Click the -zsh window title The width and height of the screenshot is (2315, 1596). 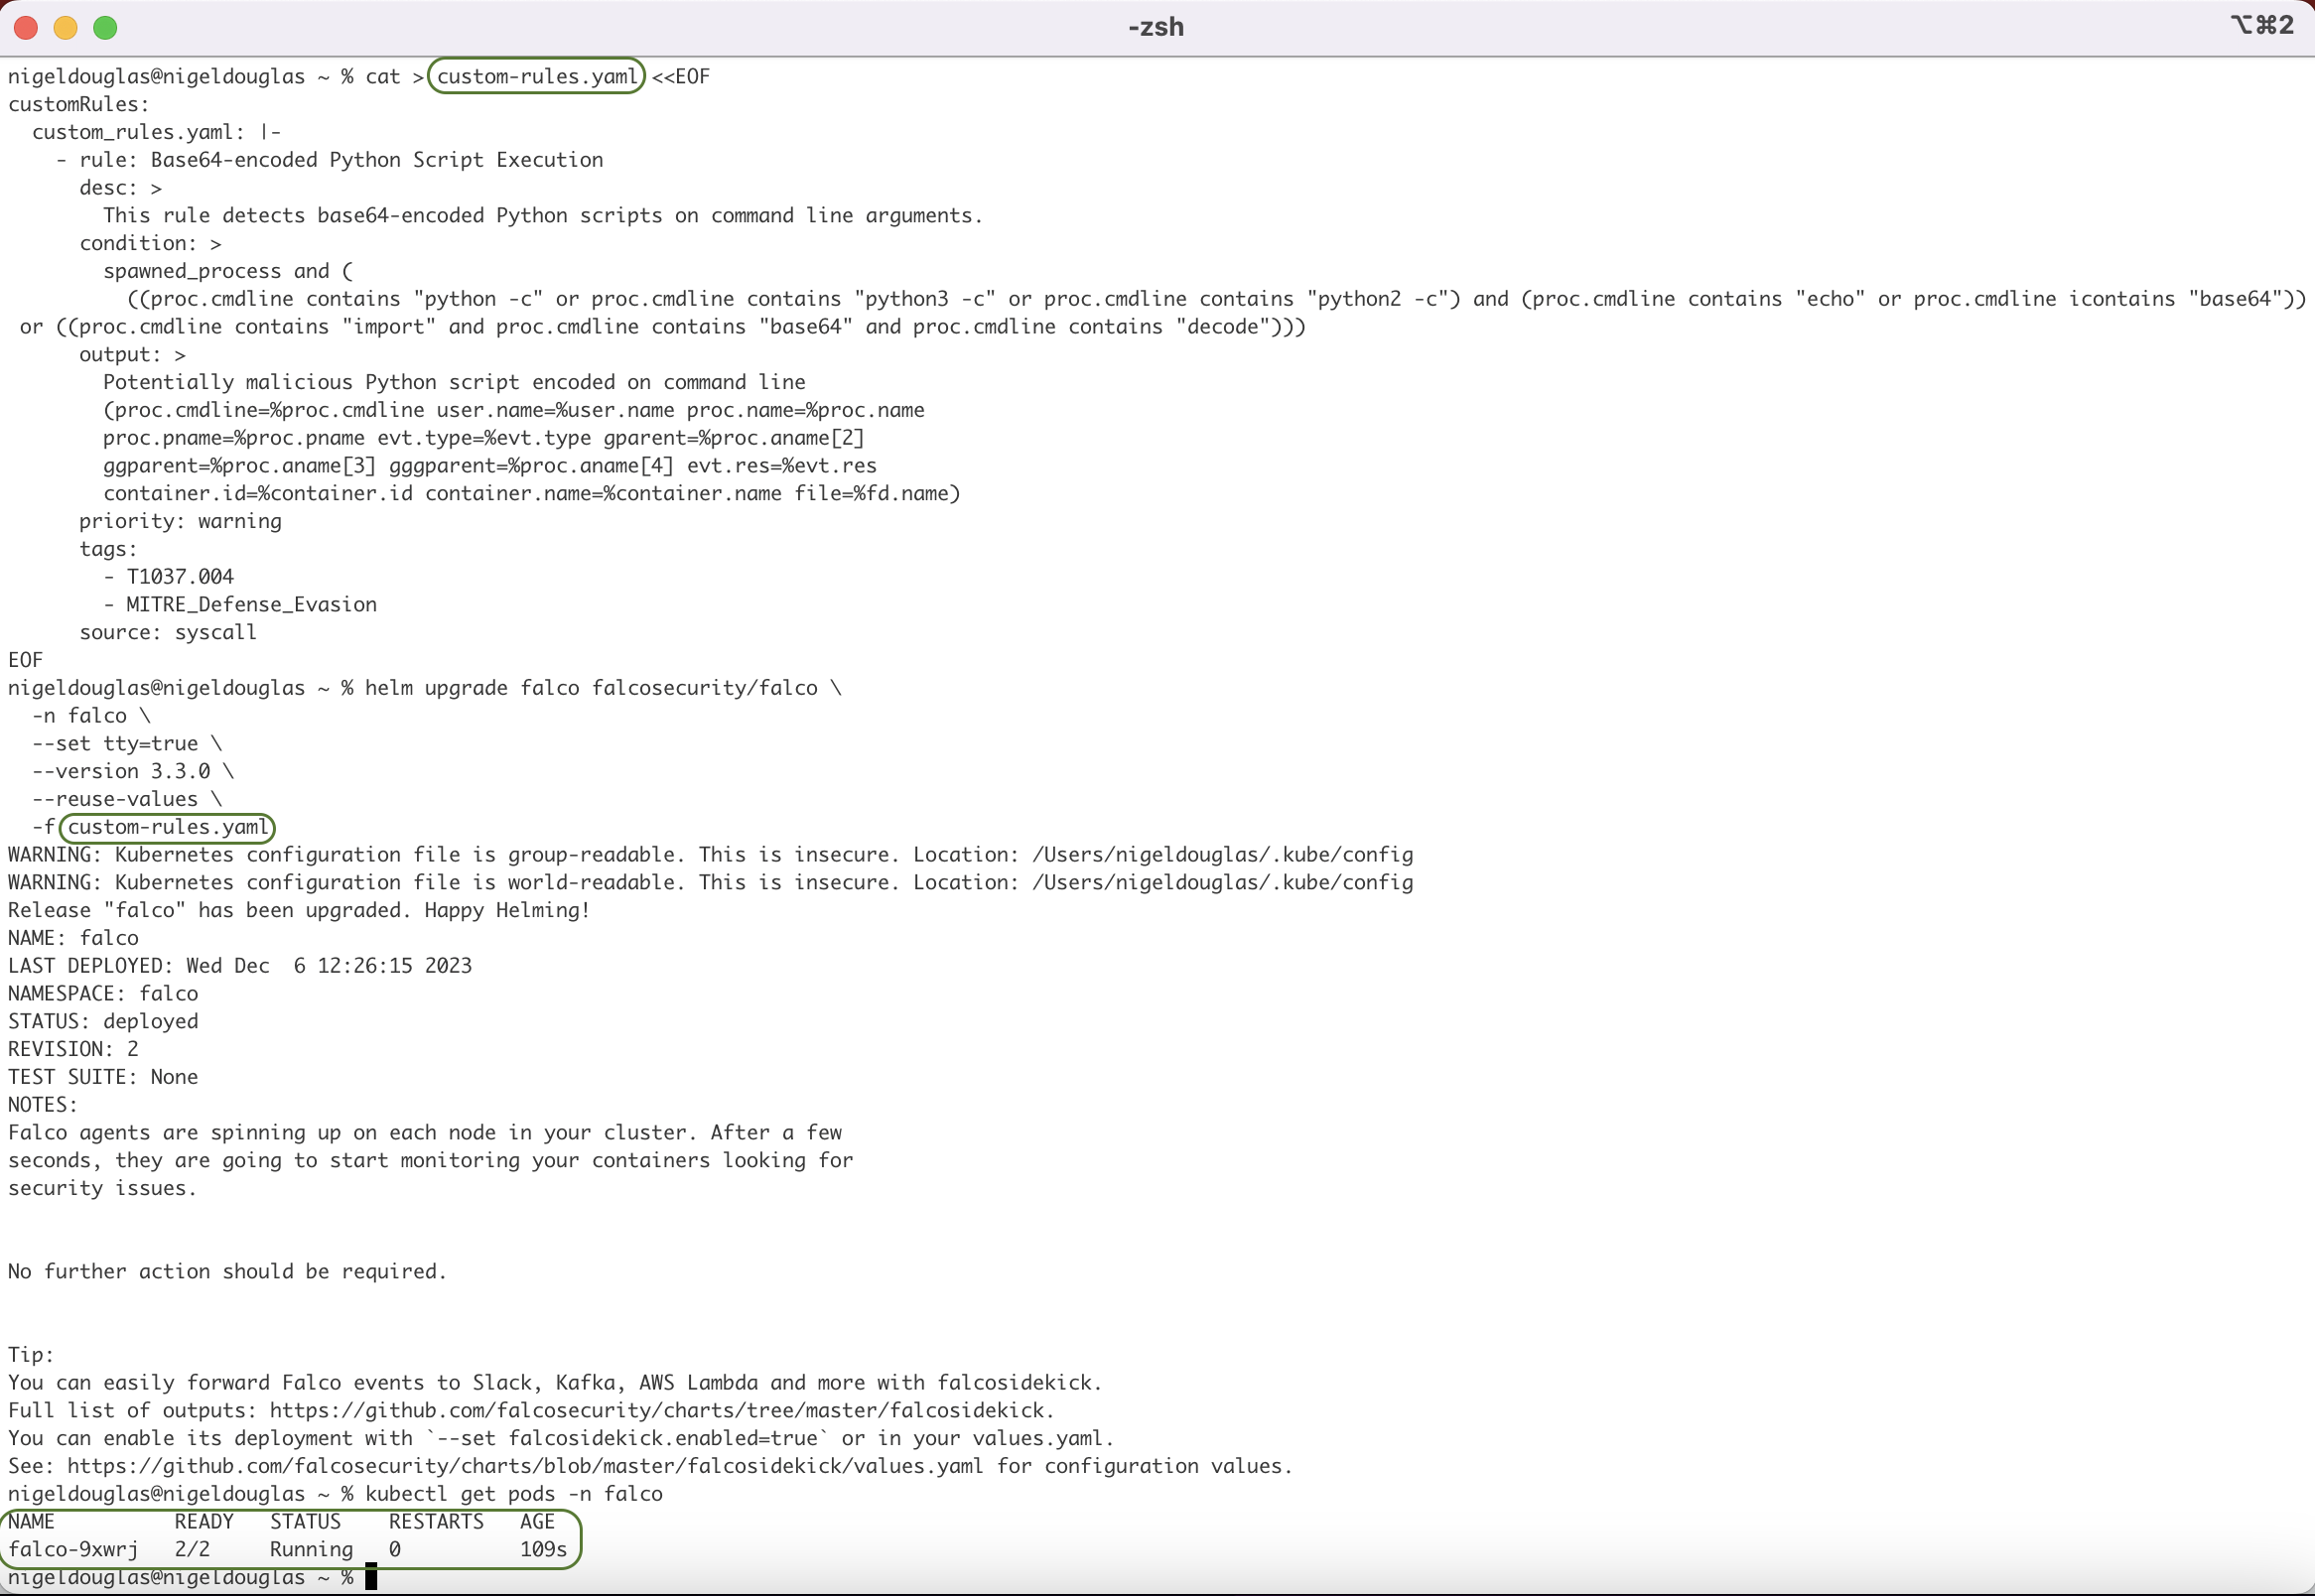click(1156, 27)
